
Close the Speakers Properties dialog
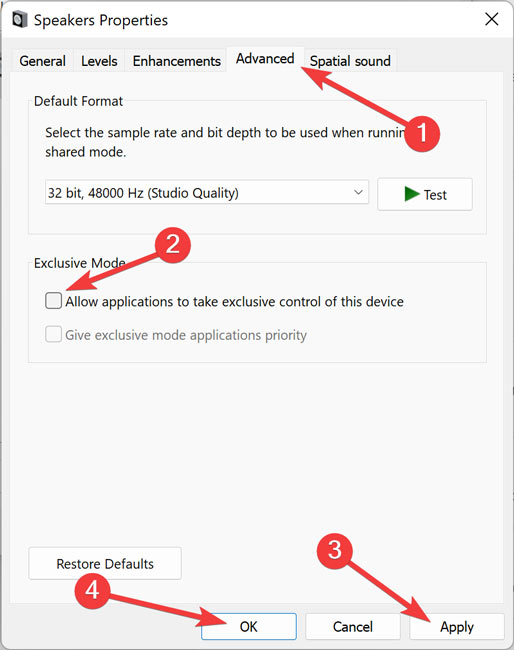click(492, 19)
